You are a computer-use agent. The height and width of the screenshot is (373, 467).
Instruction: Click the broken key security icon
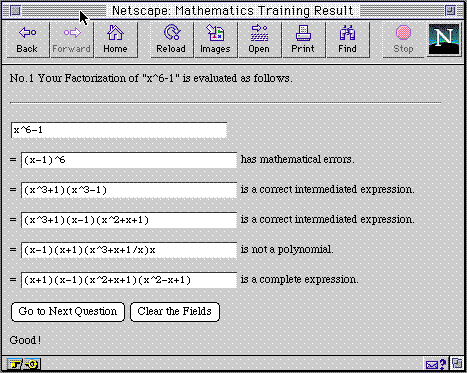(x=23, y=364)
